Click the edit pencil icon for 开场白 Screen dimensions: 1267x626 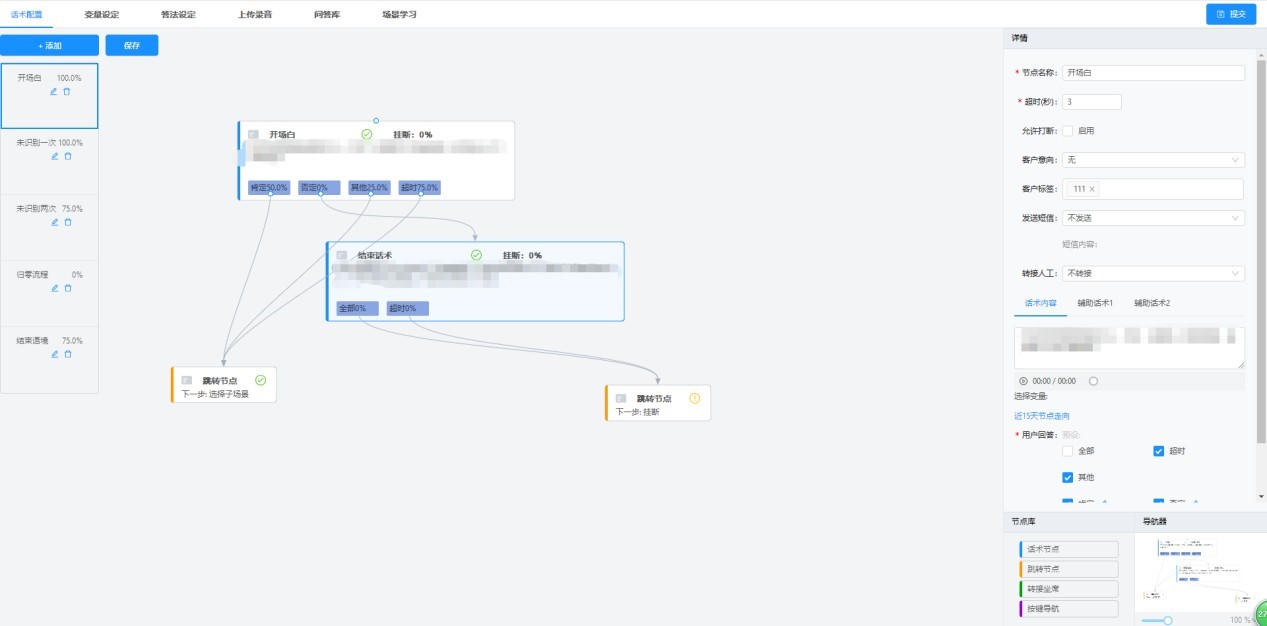point(54,91)
